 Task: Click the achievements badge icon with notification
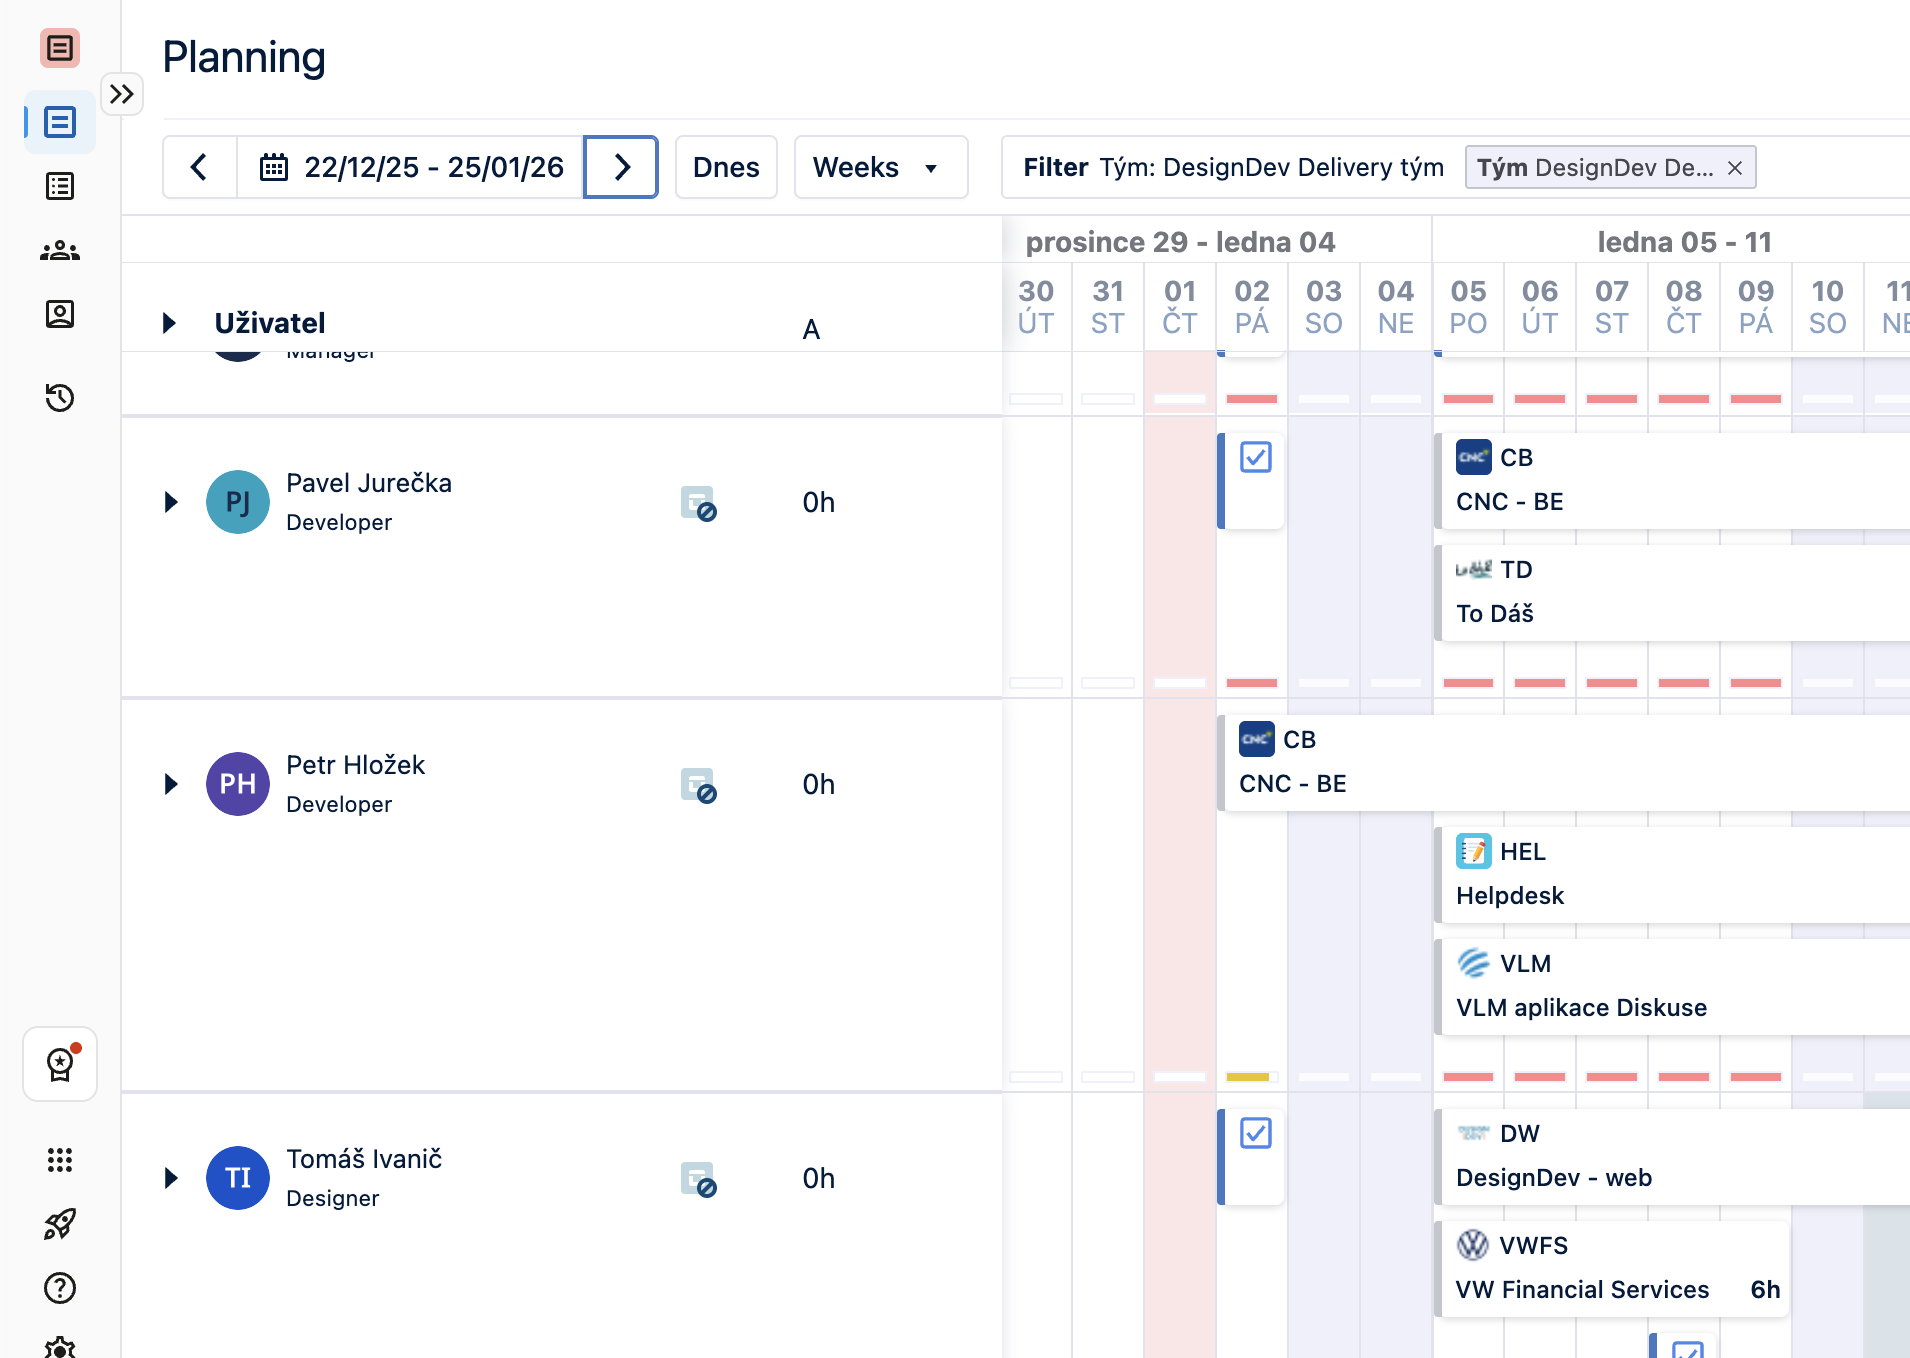coord(60,1064)
